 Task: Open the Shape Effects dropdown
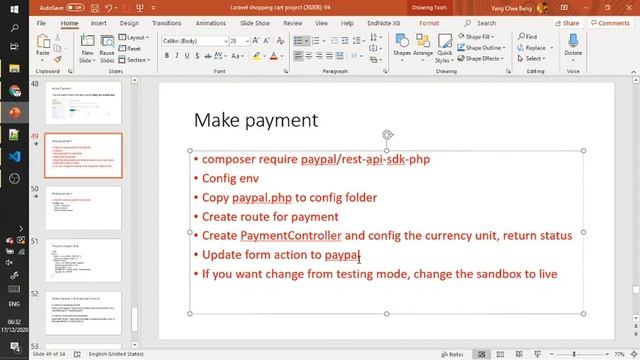(481, 58)
